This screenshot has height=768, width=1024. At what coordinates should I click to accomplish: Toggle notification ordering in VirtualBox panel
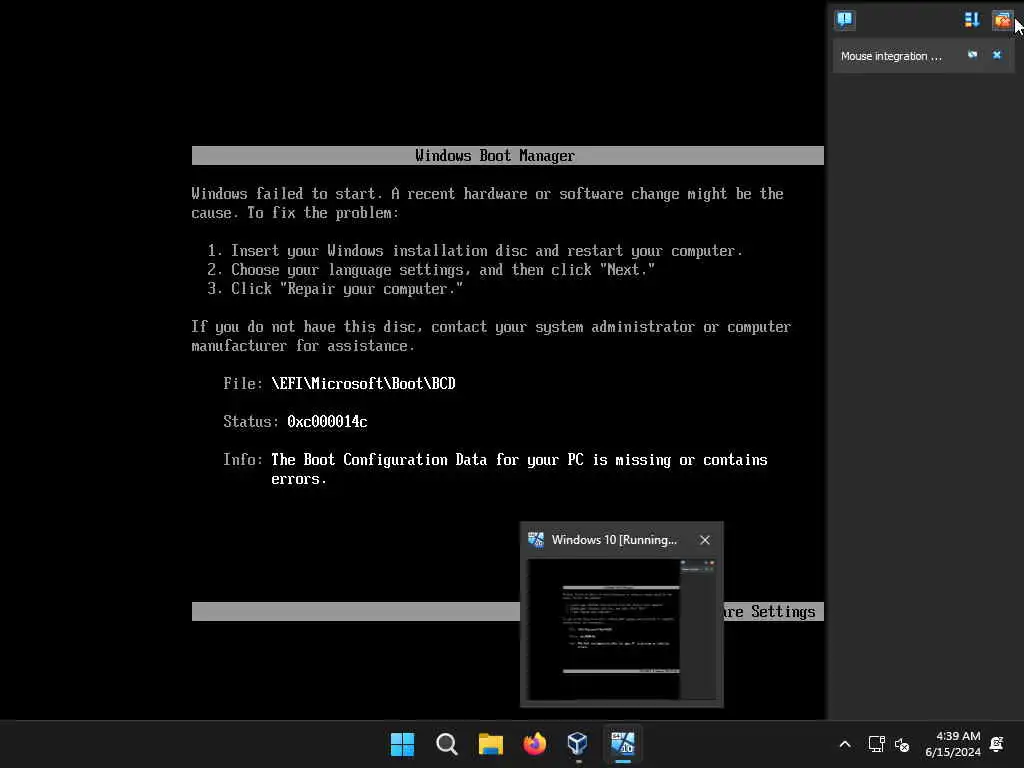pos(972,20)
